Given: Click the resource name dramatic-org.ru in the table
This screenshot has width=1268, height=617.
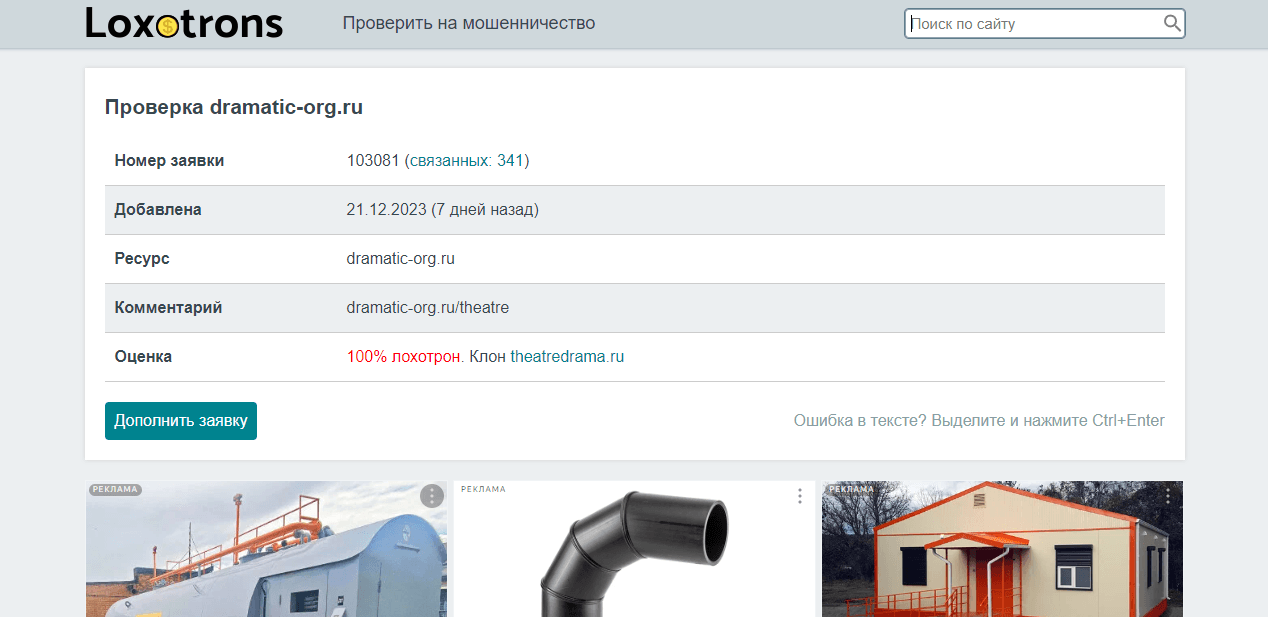Looking at the screenshot, I should click(x=399, y=258).
